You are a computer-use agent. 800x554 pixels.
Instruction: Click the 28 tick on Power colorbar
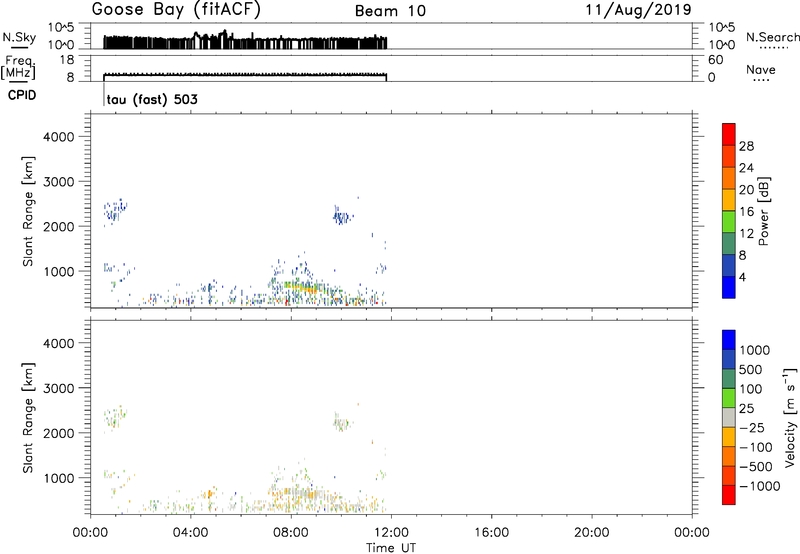pyautogui.click(x=746, y=146)
